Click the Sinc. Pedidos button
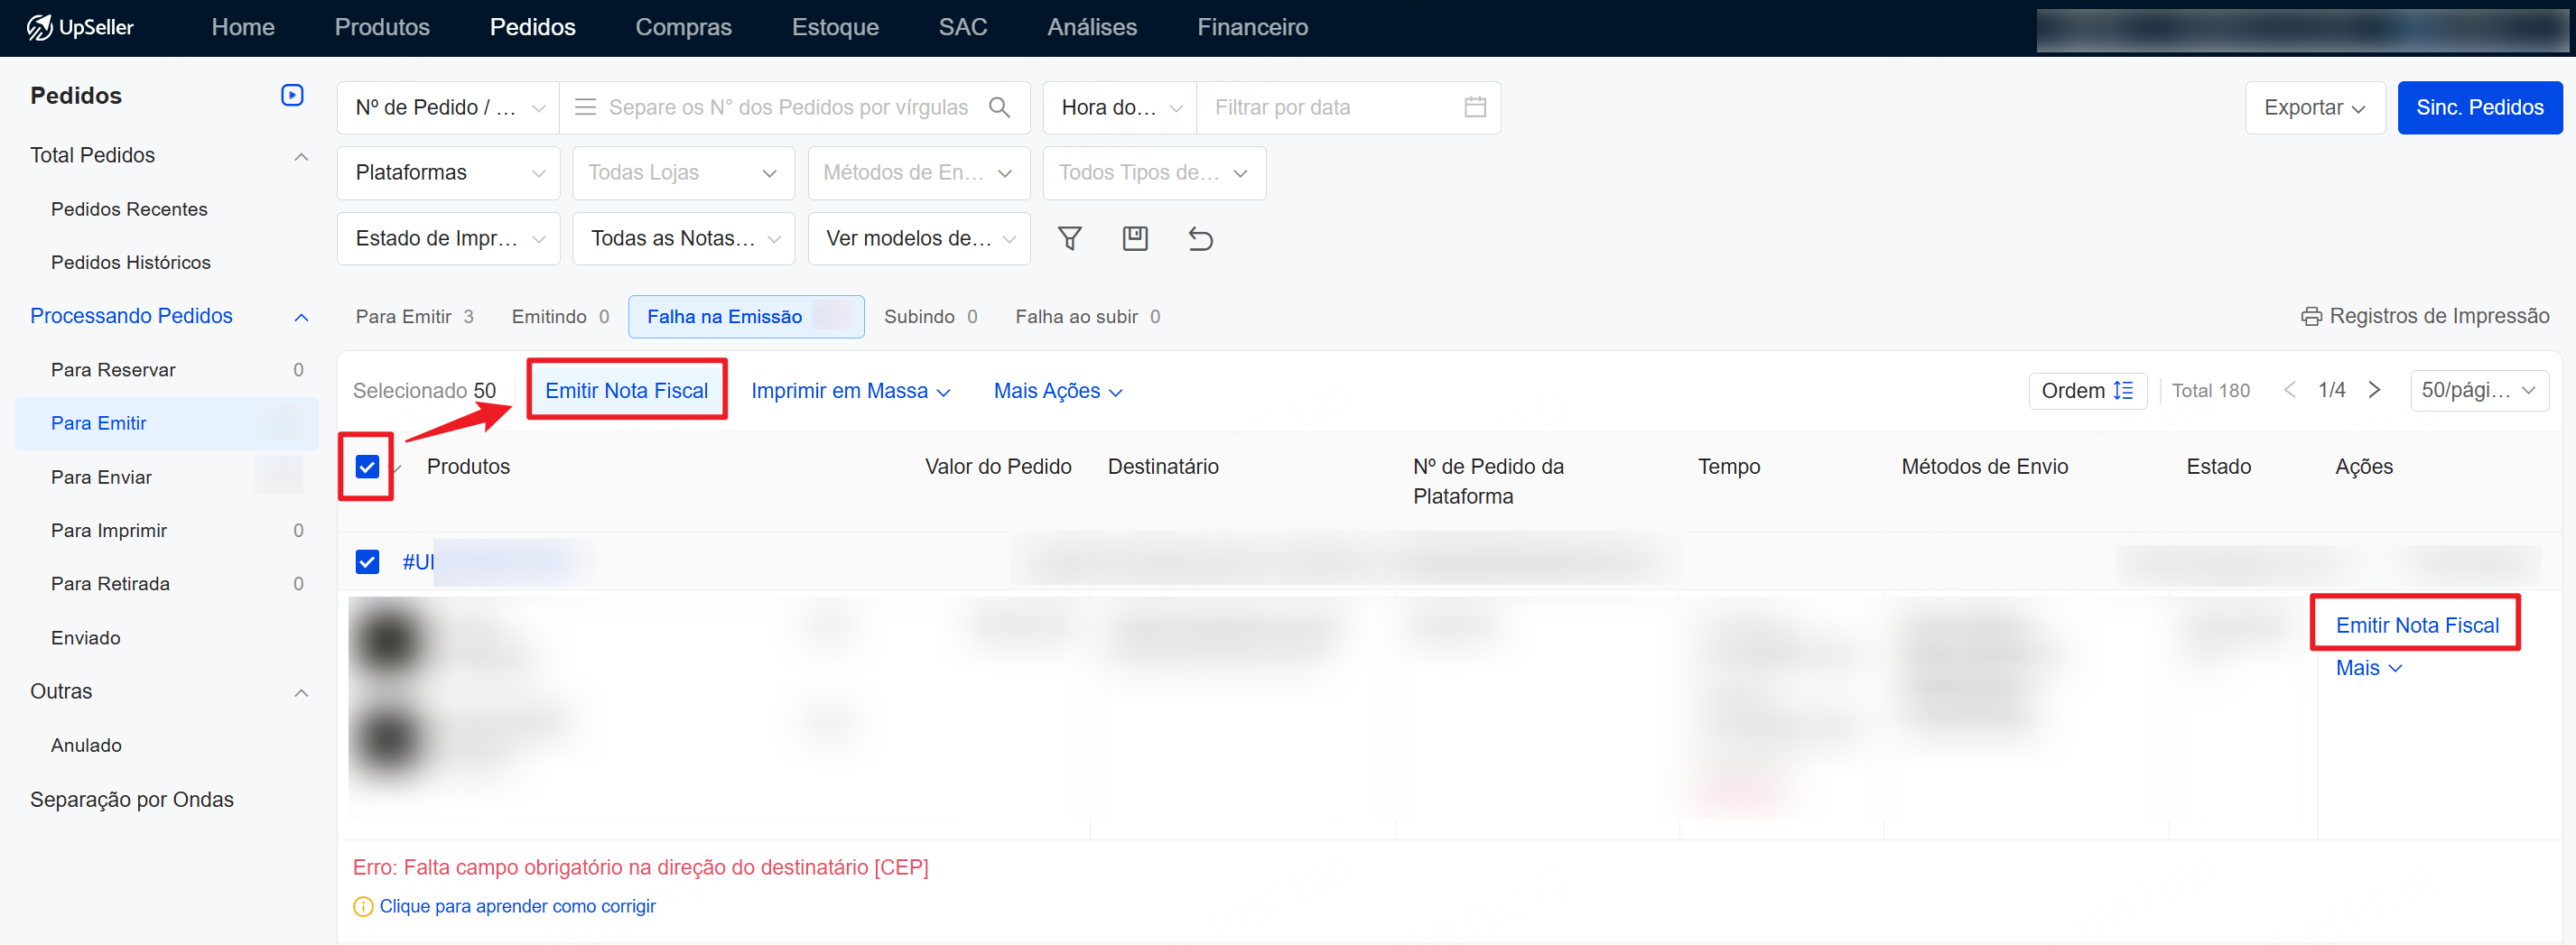Image resolution: width=2576 pixels, height=945 pixels. pos(2478,107)
